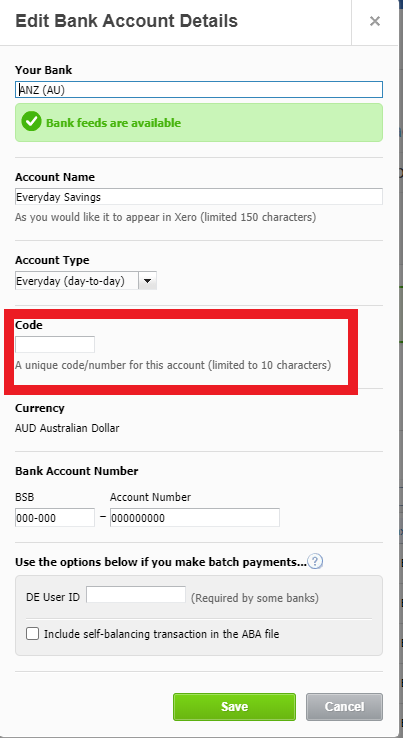403x738 pixels.
Task: Click the AUD Australian Dollar currency text
Action: point(67,428)
